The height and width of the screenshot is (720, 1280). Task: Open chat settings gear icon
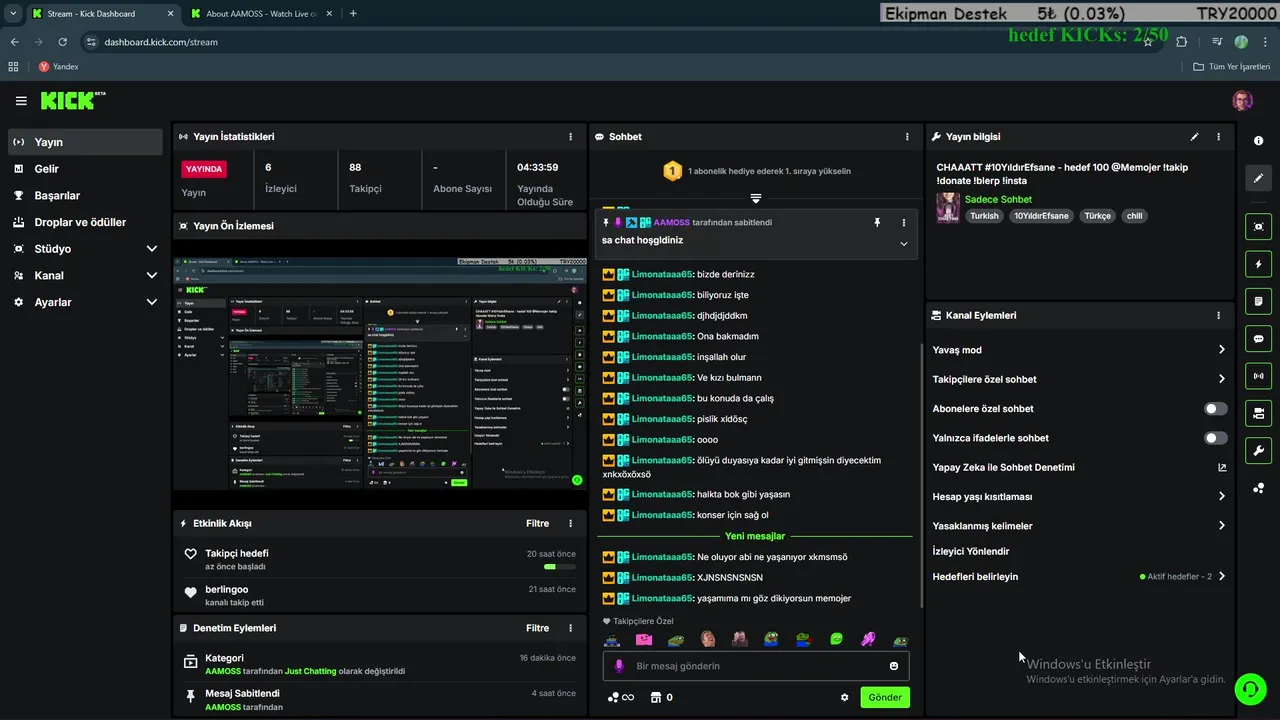point(844,698)
